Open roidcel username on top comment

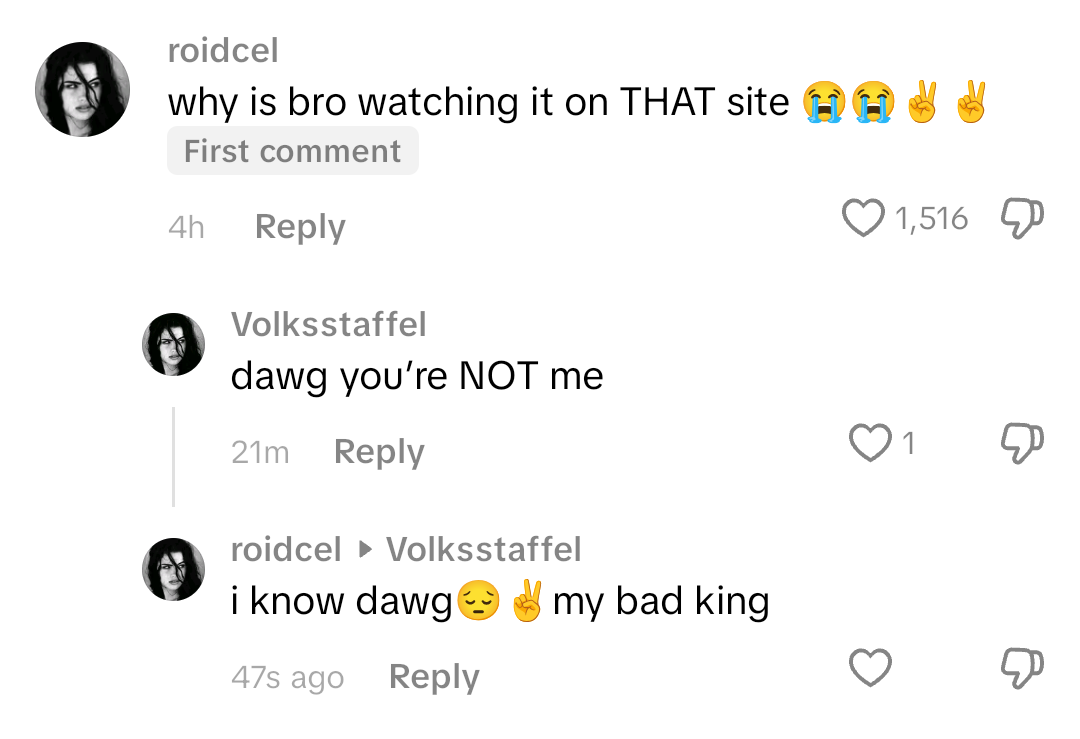point(223,50)
